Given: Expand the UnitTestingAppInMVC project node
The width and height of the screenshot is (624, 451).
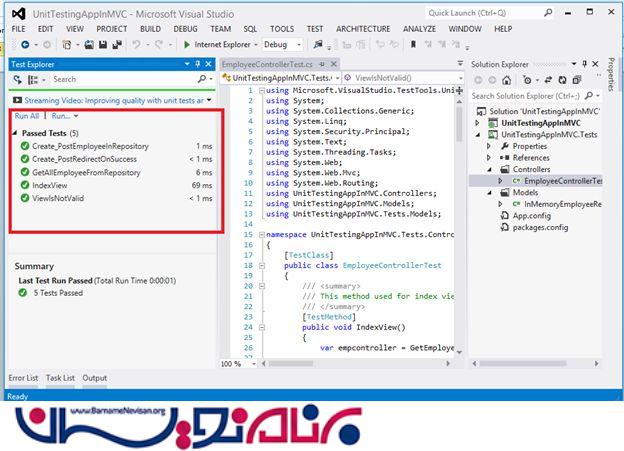Looking at the screenshot, I should (x=478, y=123).
